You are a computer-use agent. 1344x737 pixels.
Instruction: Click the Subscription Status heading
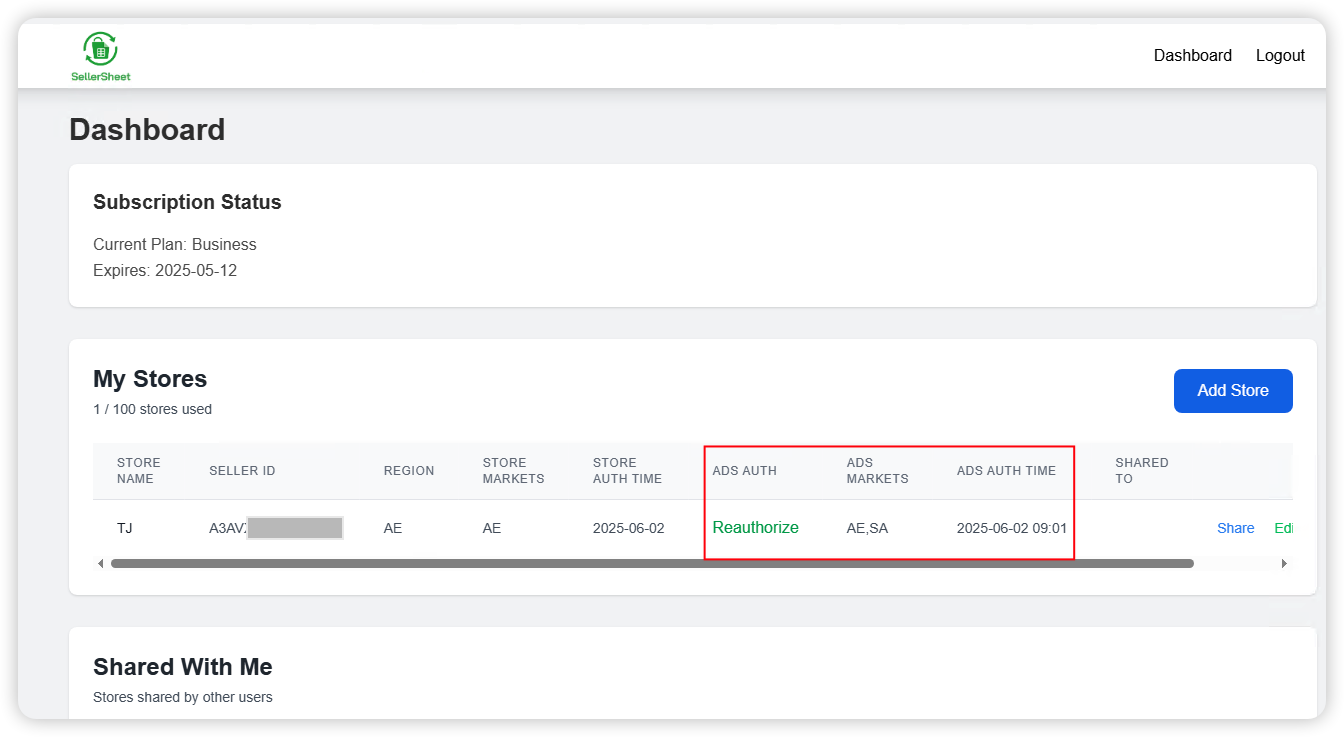[187, 202]
